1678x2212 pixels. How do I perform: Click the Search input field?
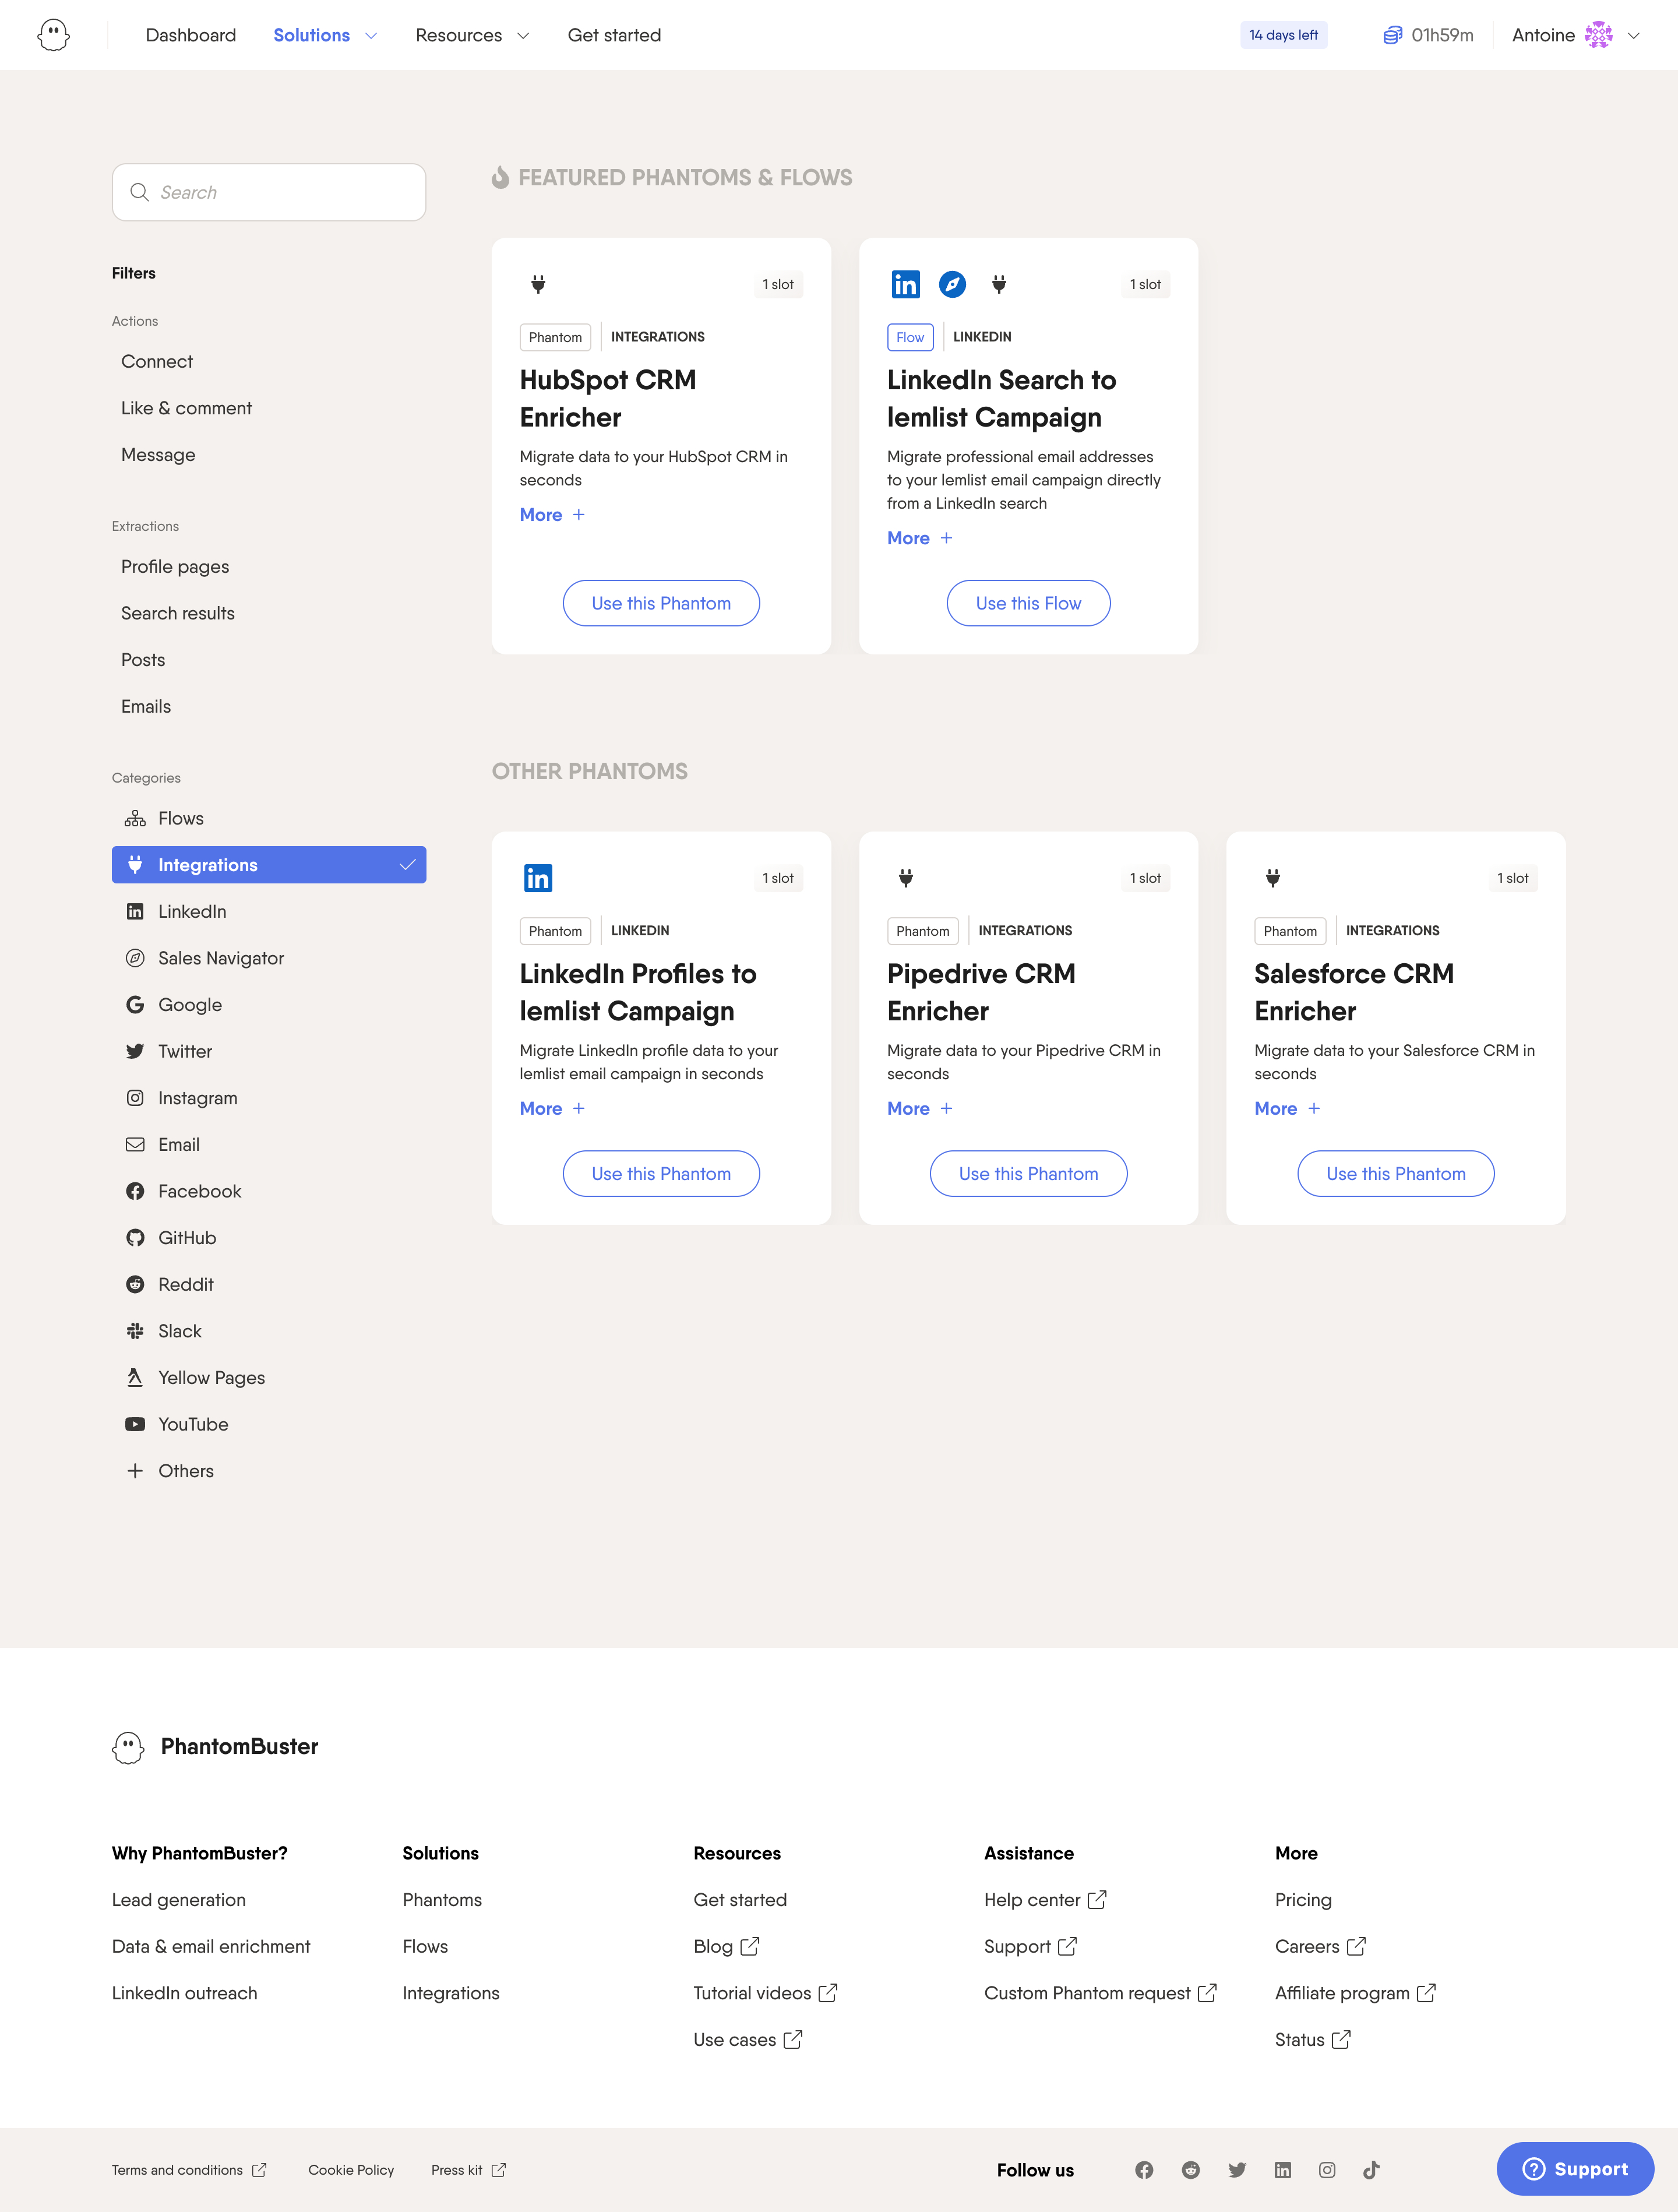coord(269,192)
